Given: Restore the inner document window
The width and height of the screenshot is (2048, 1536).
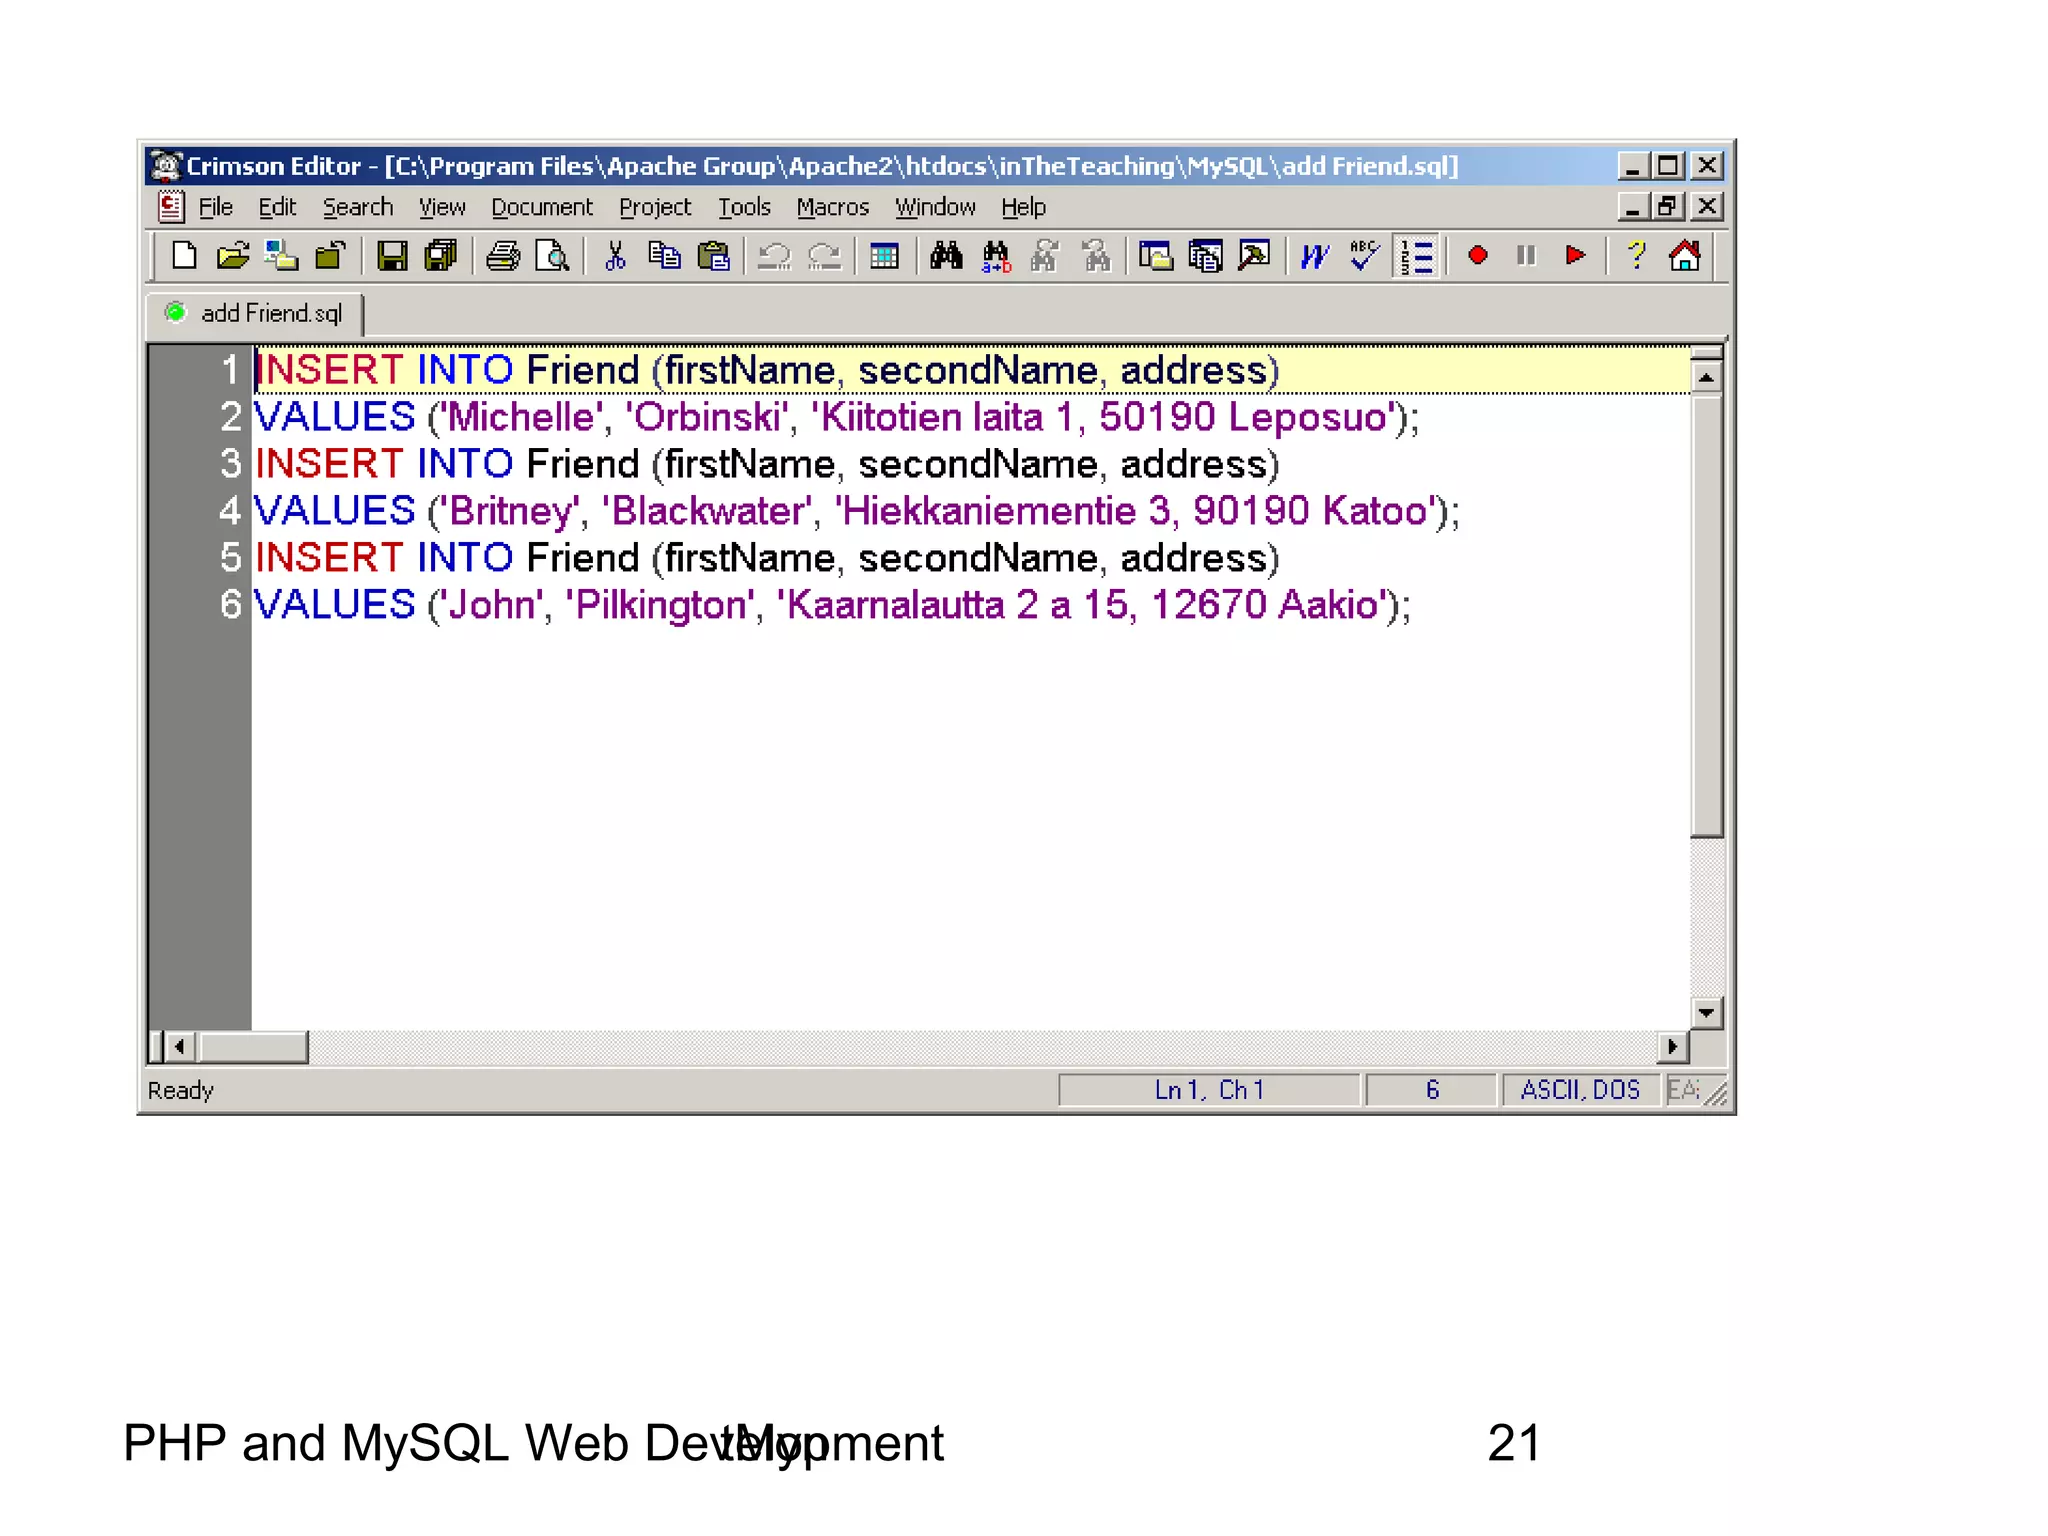Looking at the screenshot, I should pos(1667,206).
